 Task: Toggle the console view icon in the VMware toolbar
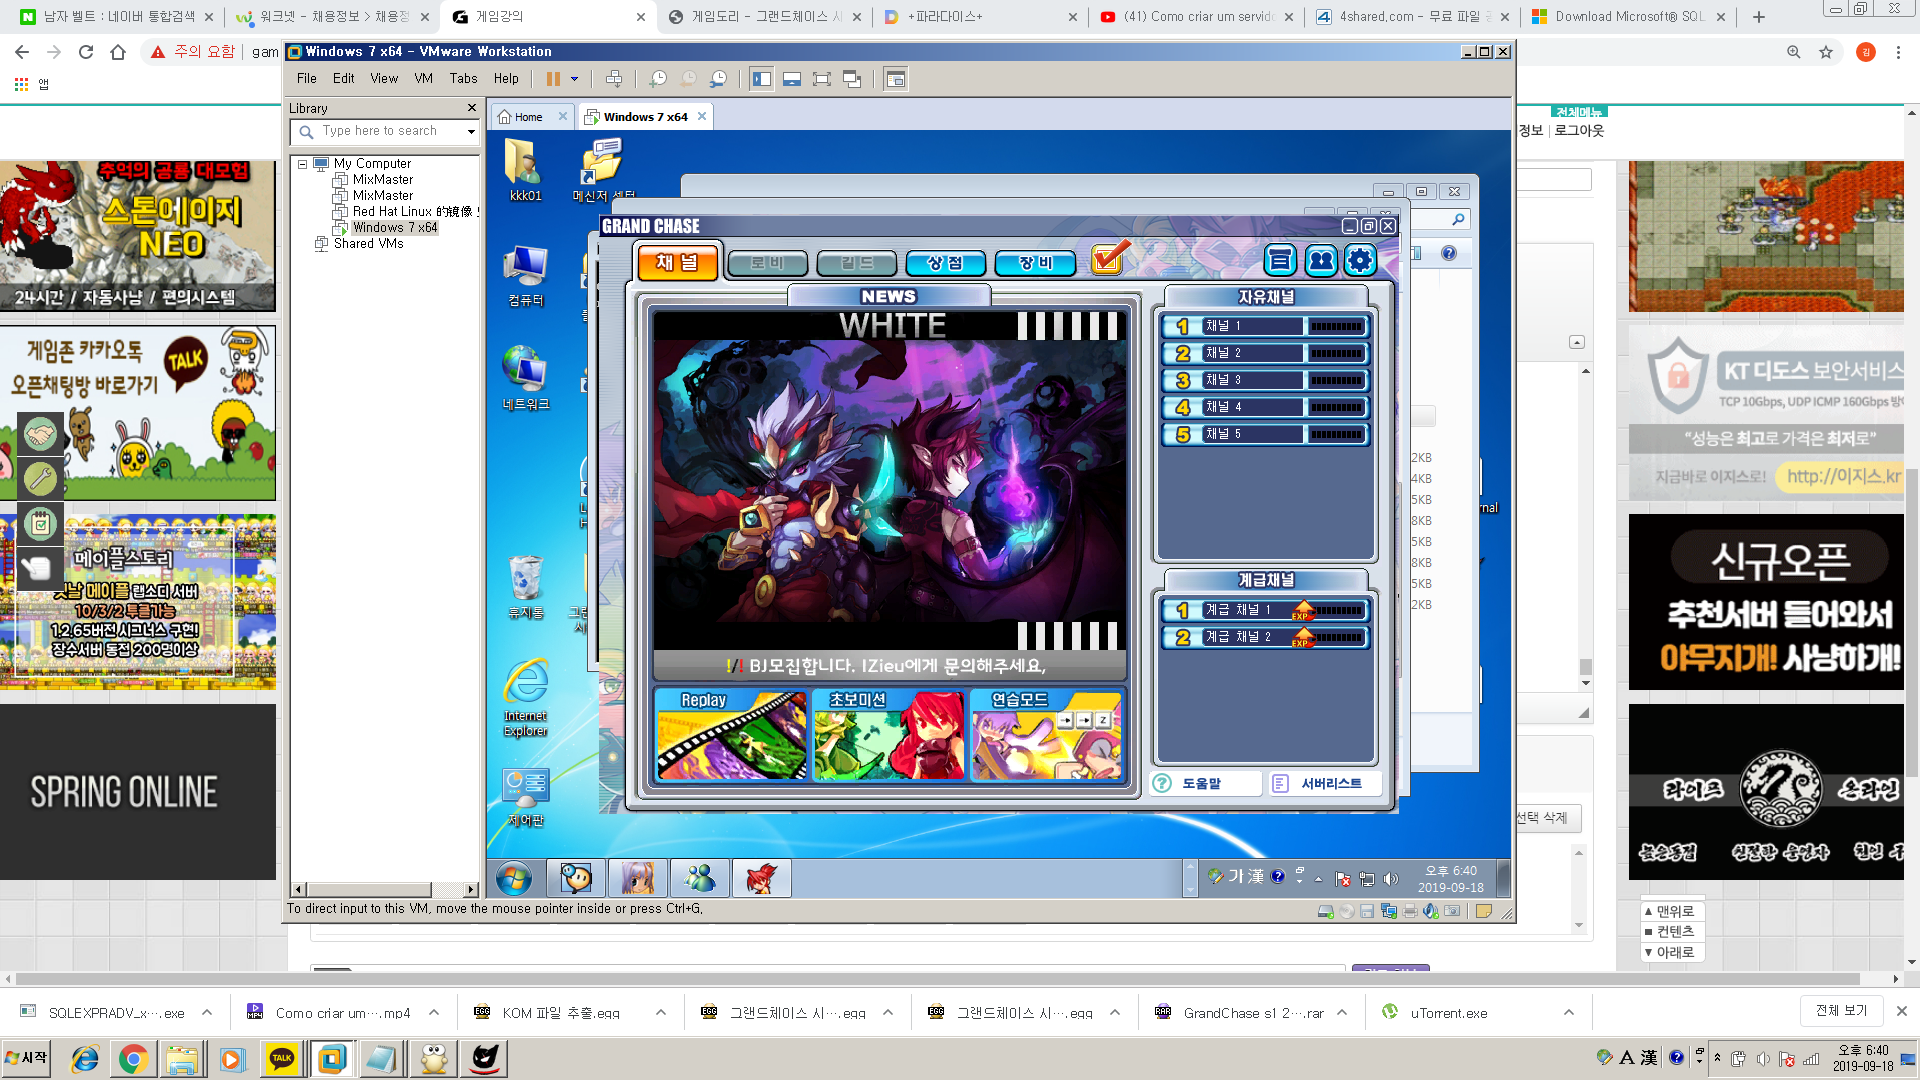895,79
